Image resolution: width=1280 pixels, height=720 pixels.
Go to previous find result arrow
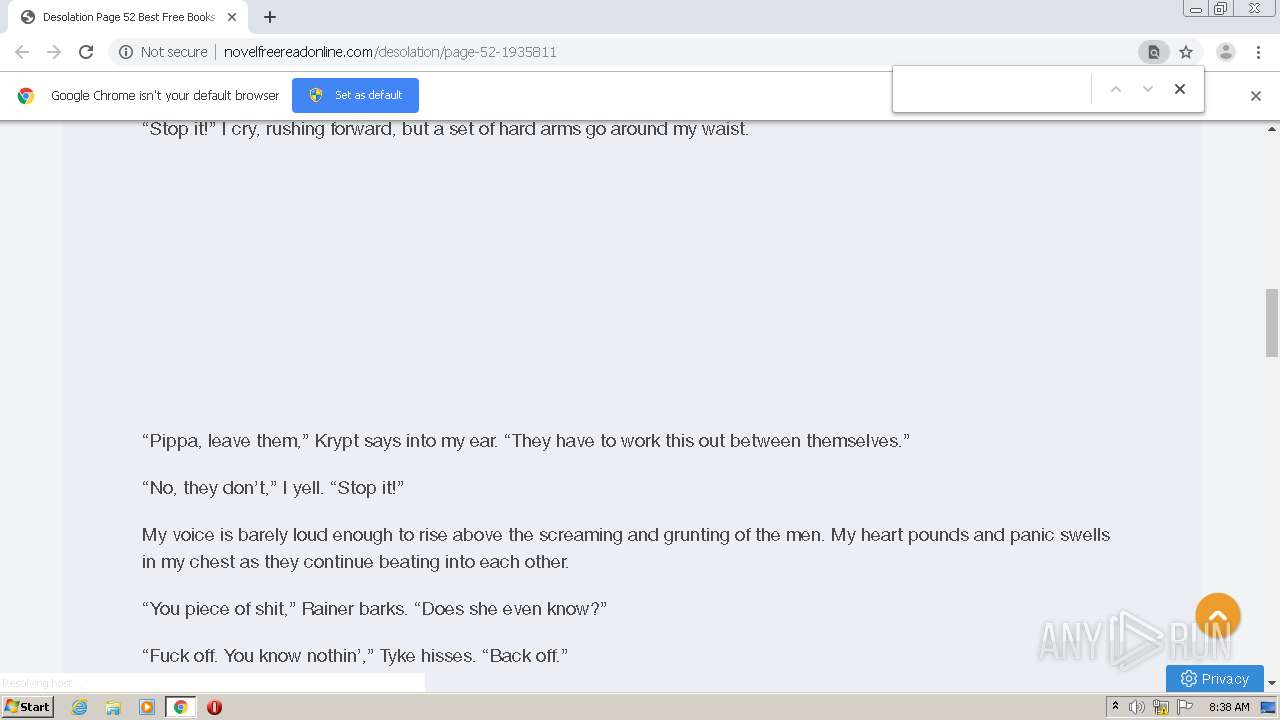[1116, 89]
